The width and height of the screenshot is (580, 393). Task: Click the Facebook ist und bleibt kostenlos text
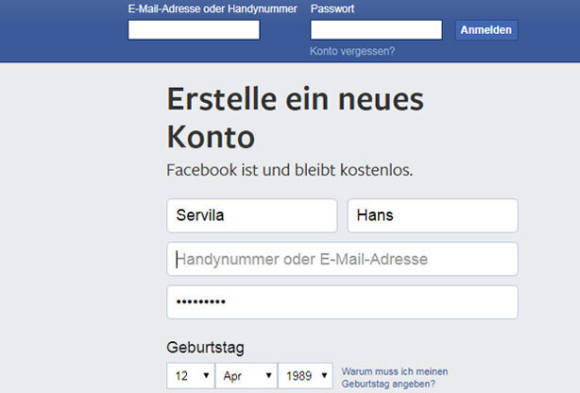click(x=290, y=170)
